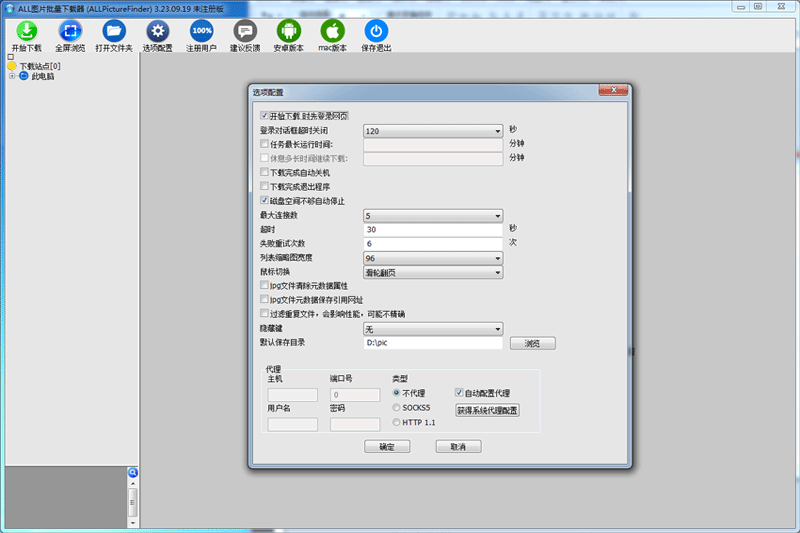Enable 任务最长运行时间 checkbox
Screen dimensions: 800x533
click(264, 144)
